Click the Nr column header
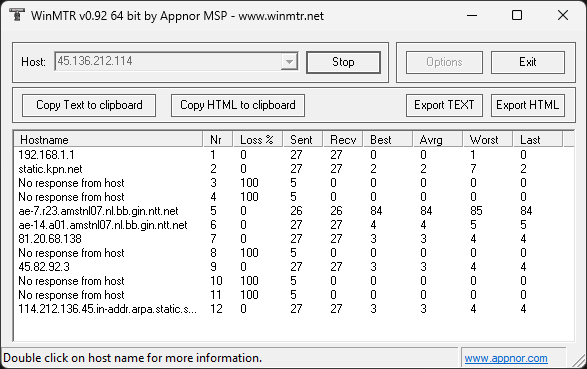 pos(218,140)
